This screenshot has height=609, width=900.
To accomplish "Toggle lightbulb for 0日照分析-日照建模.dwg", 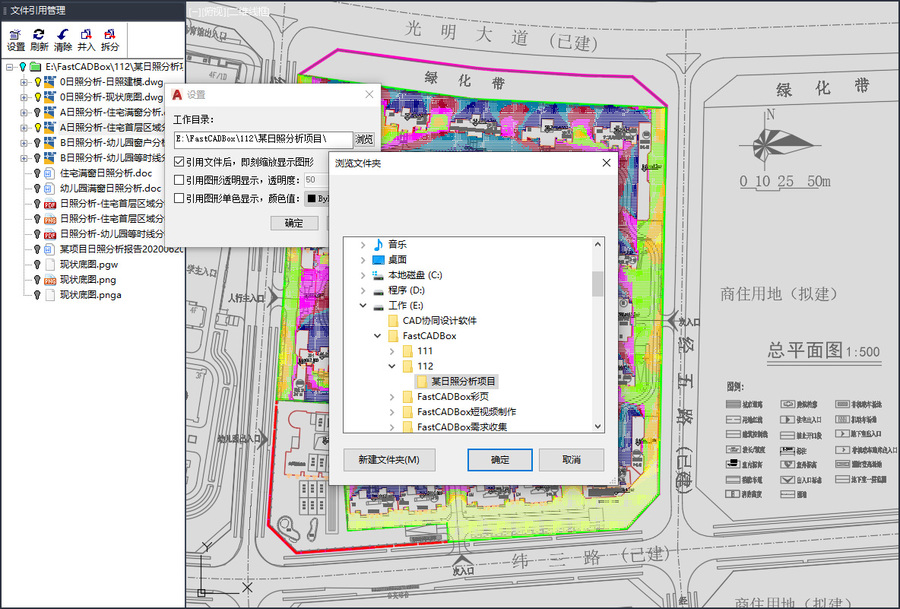I will [x=37, y=82].
